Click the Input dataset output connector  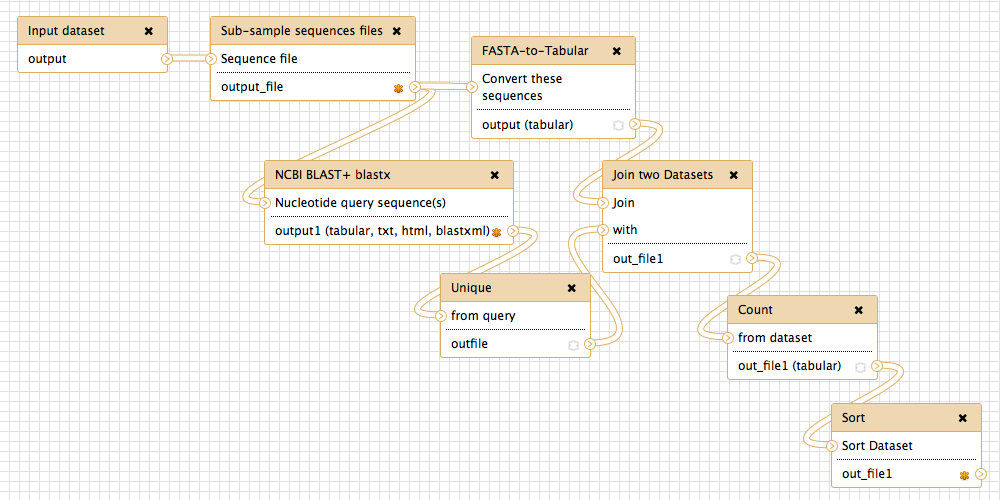[167, 59]
